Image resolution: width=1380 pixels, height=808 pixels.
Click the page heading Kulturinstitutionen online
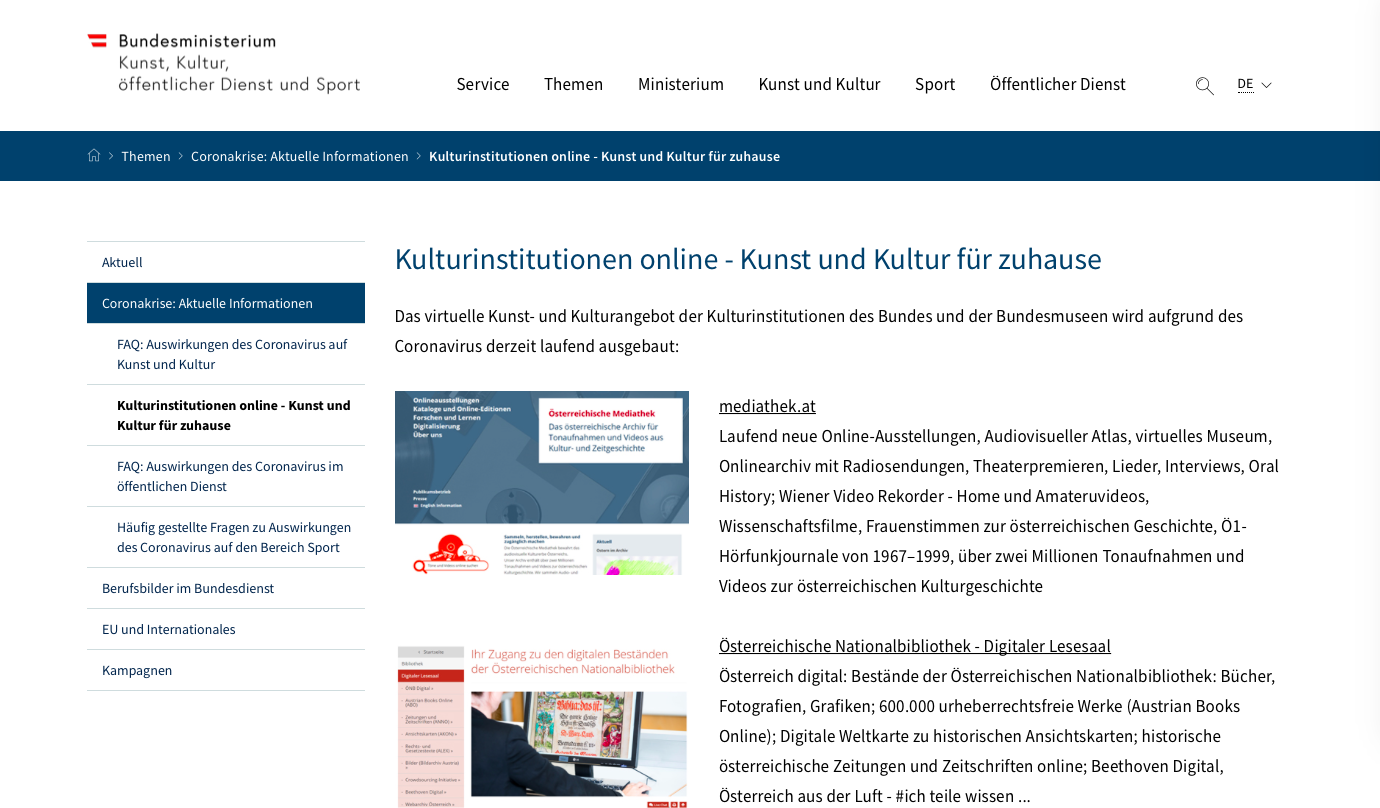tap(748, 259)
